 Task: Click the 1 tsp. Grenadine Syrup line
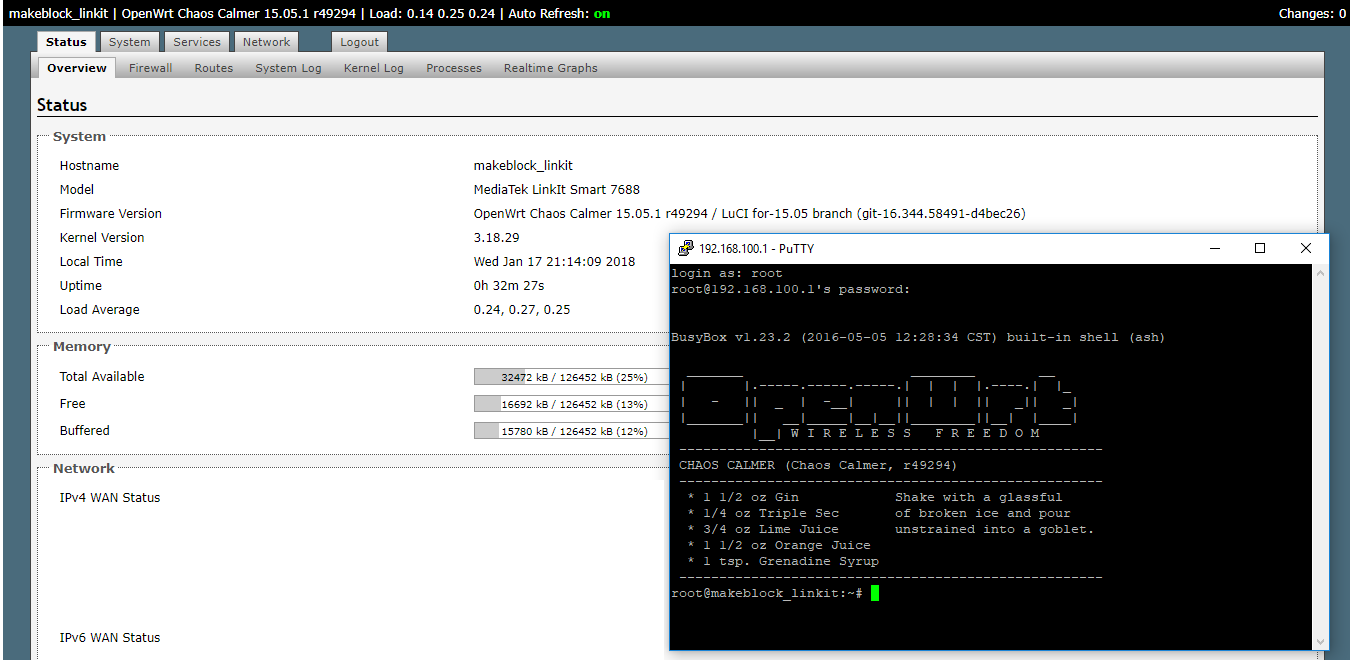point(783,561)
